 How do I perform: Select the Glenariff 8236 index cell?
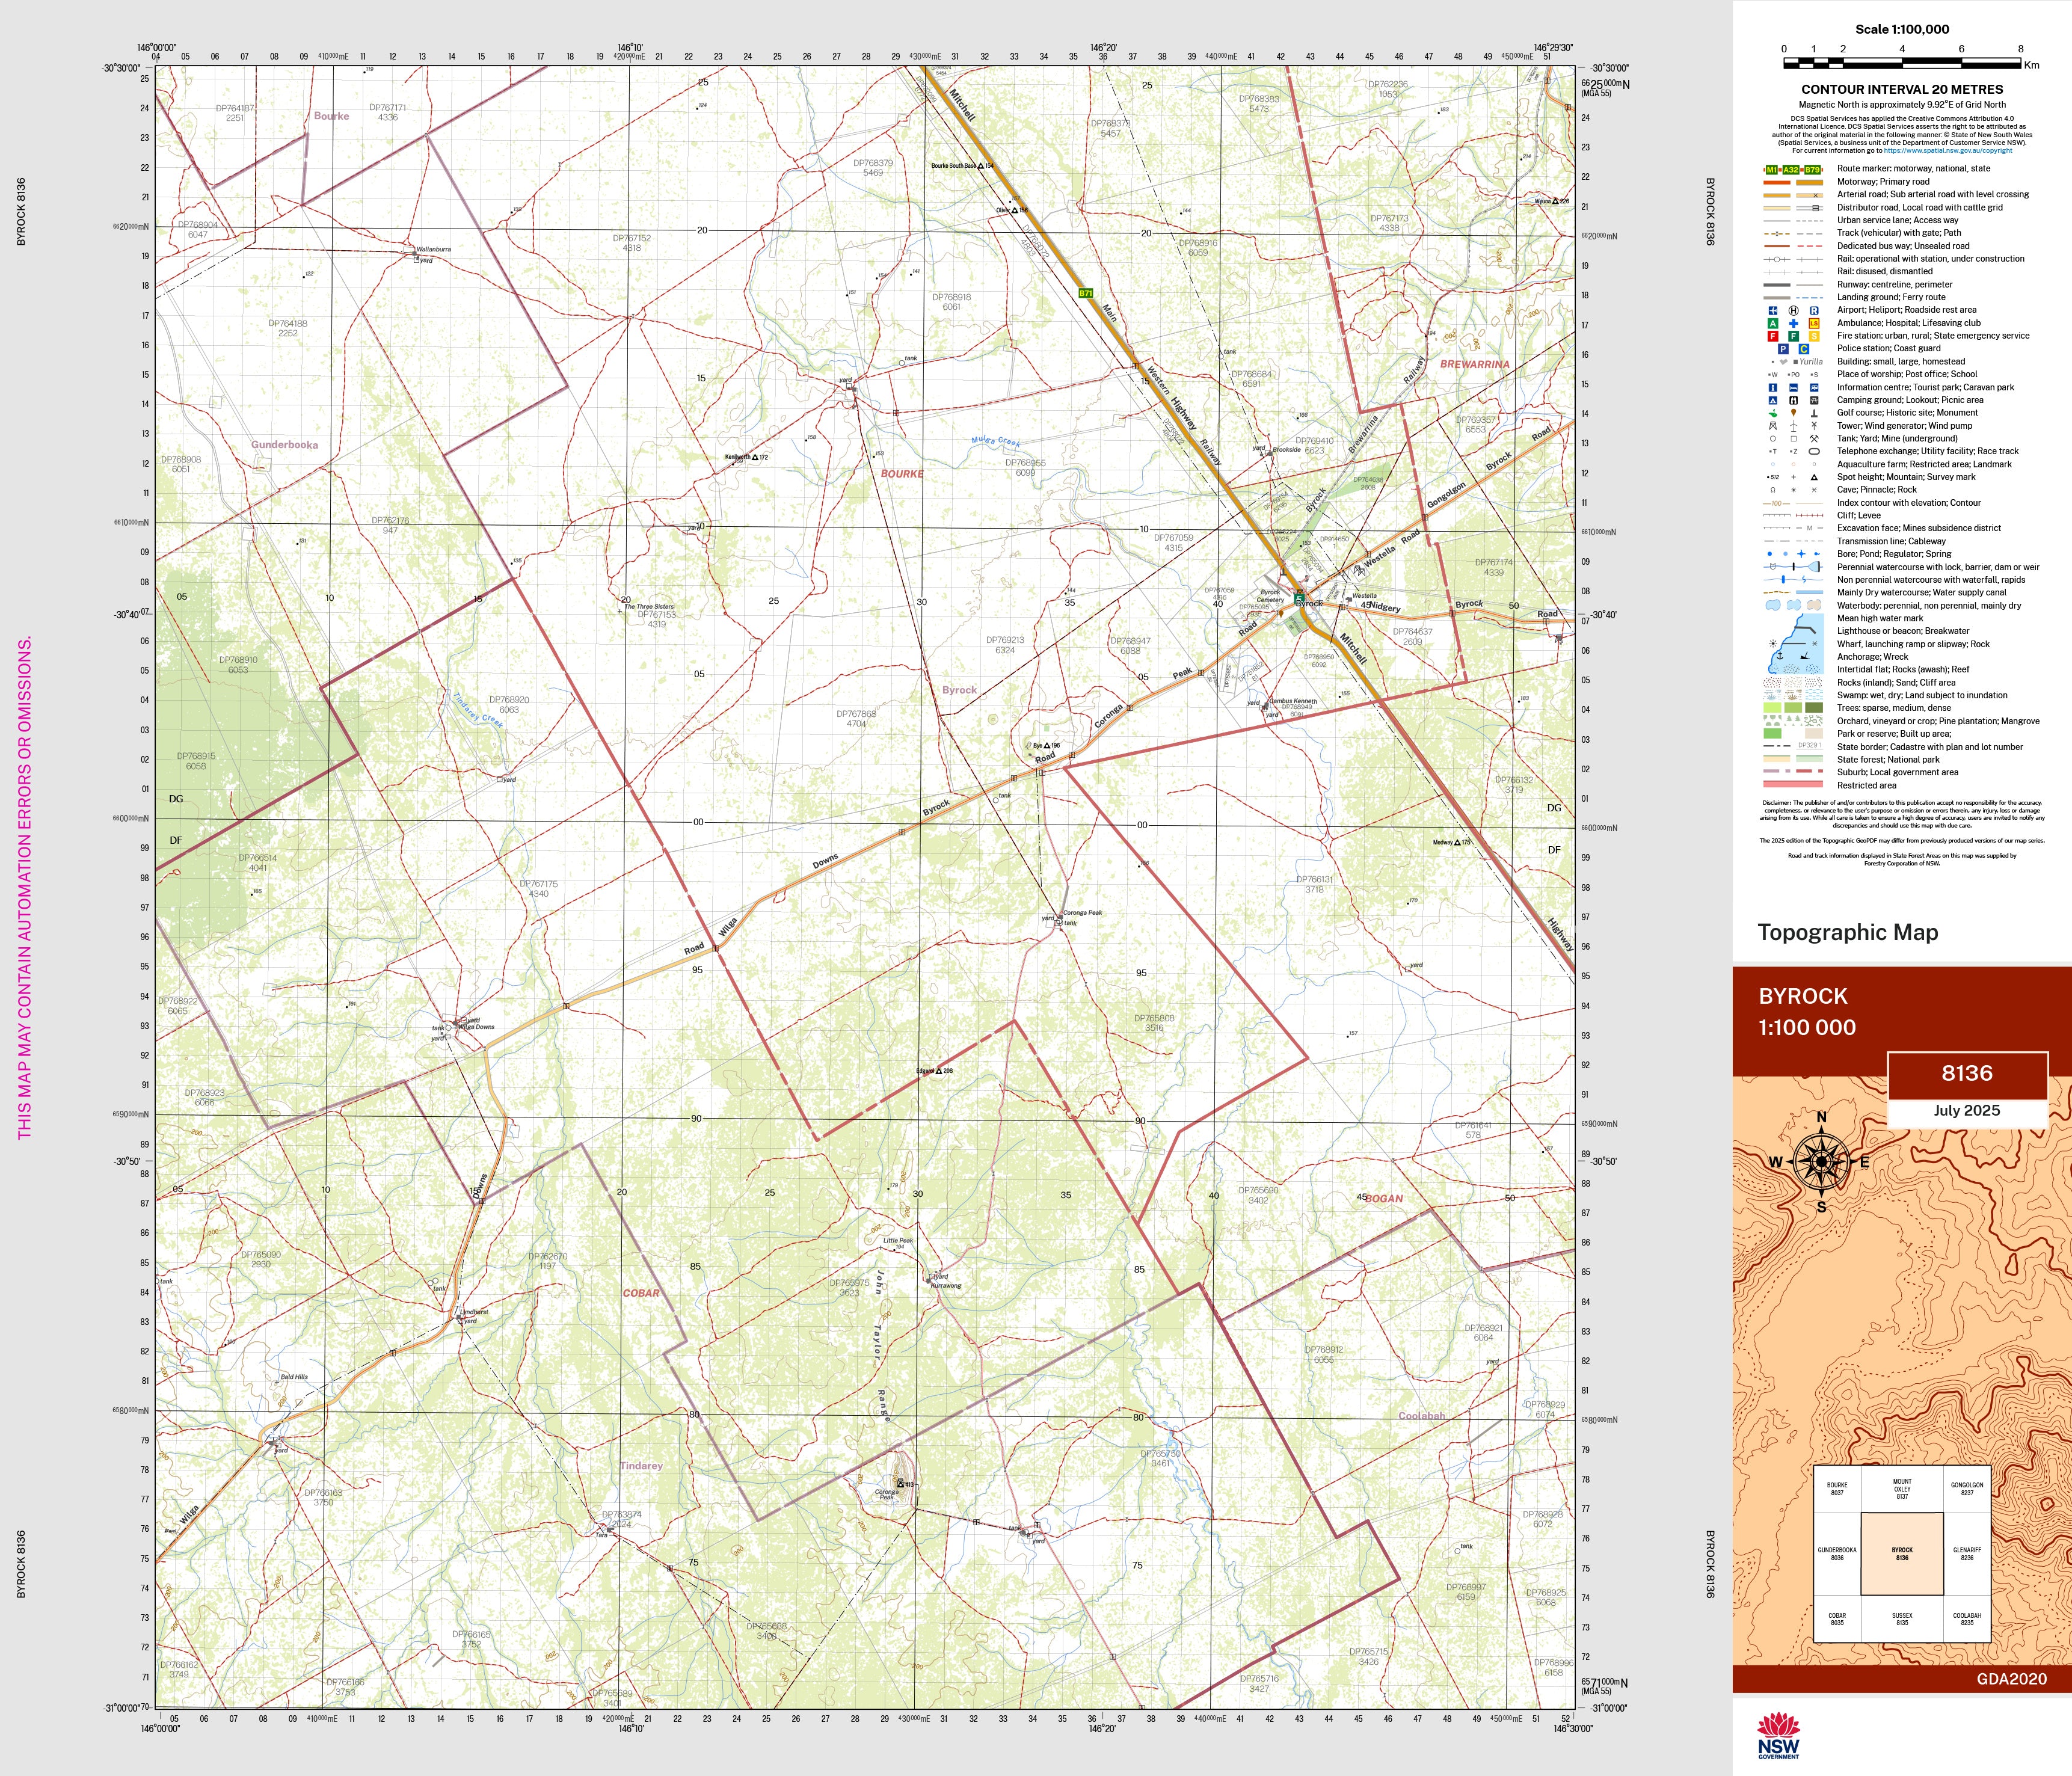[1966, 1554]
